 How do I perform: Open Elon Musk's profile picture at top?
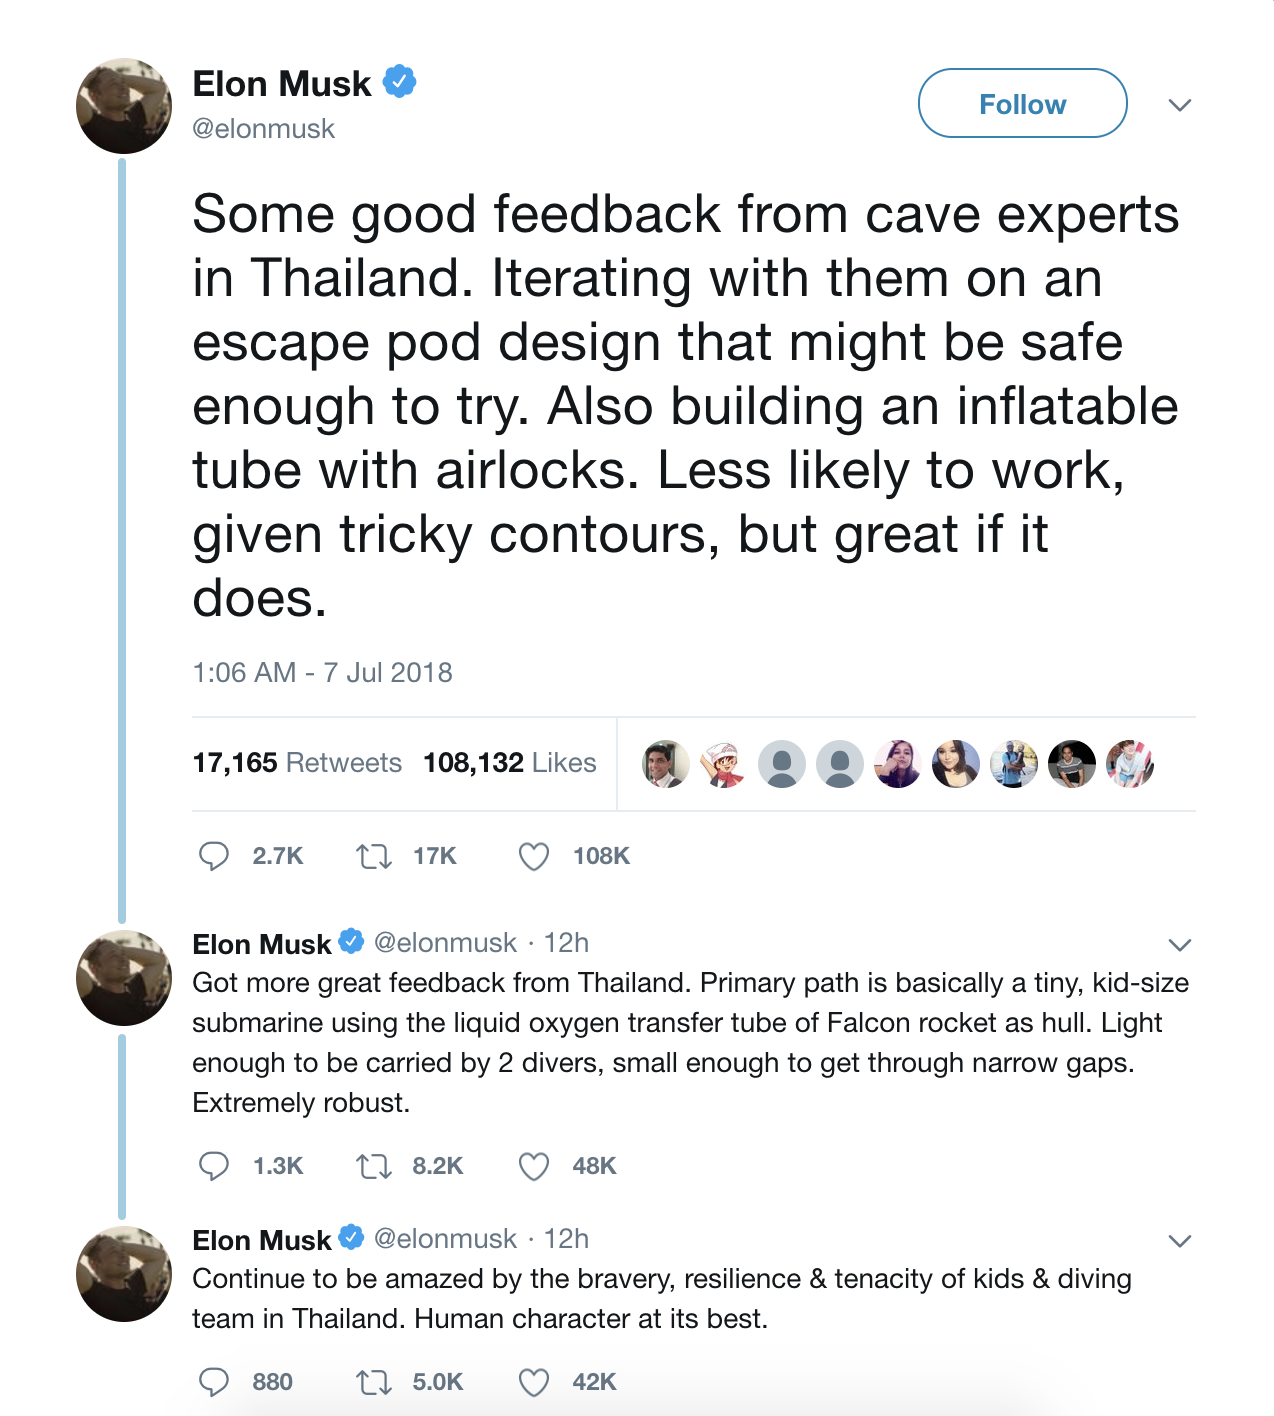click(124, 106)
